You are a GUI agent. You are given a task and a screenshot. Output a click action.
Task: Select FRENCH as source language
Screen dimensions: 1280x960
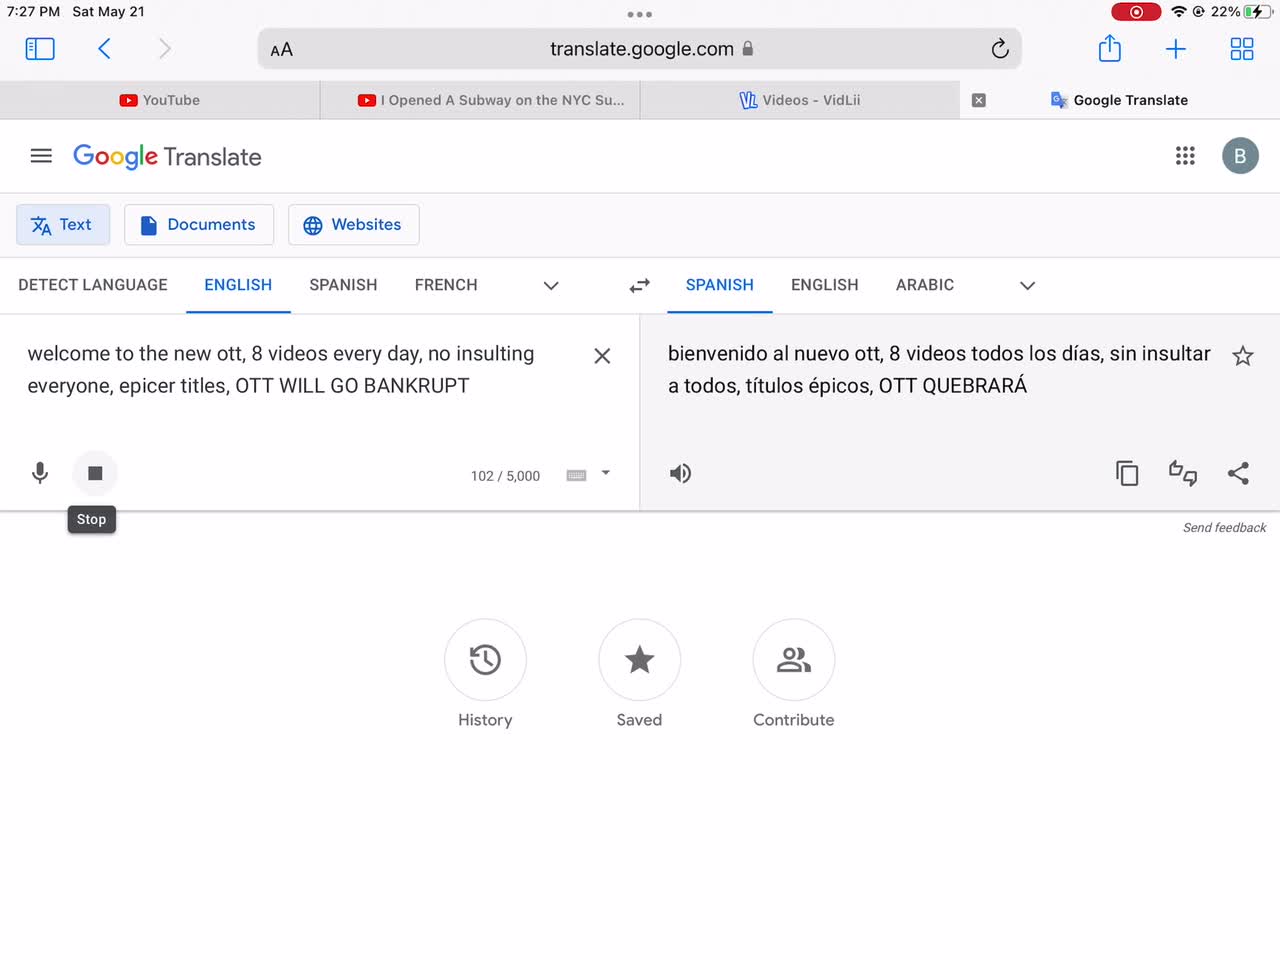tap(446, 285)
